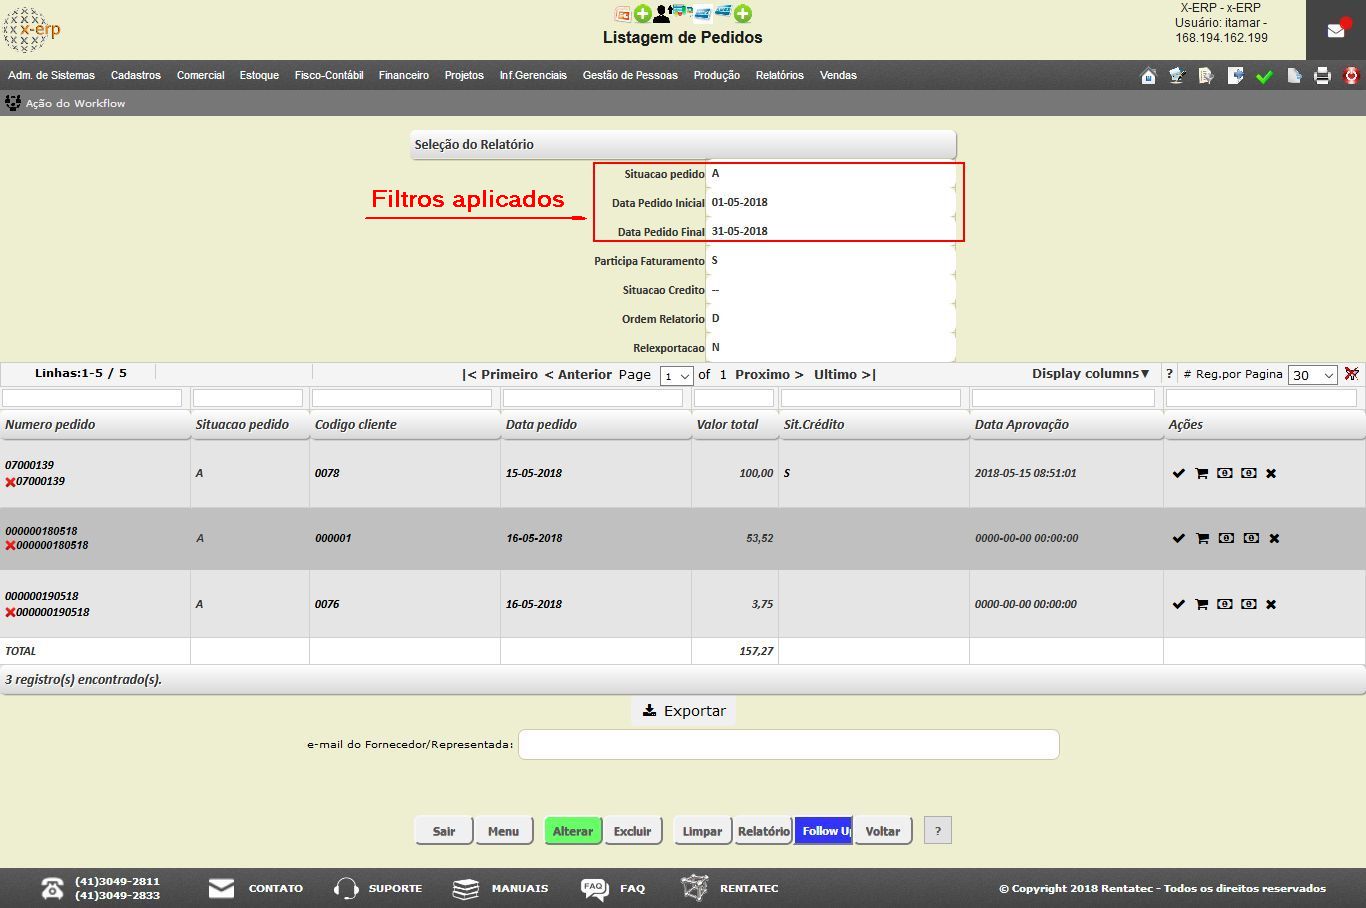Click filter box above Numero pedido column
Screen dimensions: 1366x908
[x=92, y=398]
